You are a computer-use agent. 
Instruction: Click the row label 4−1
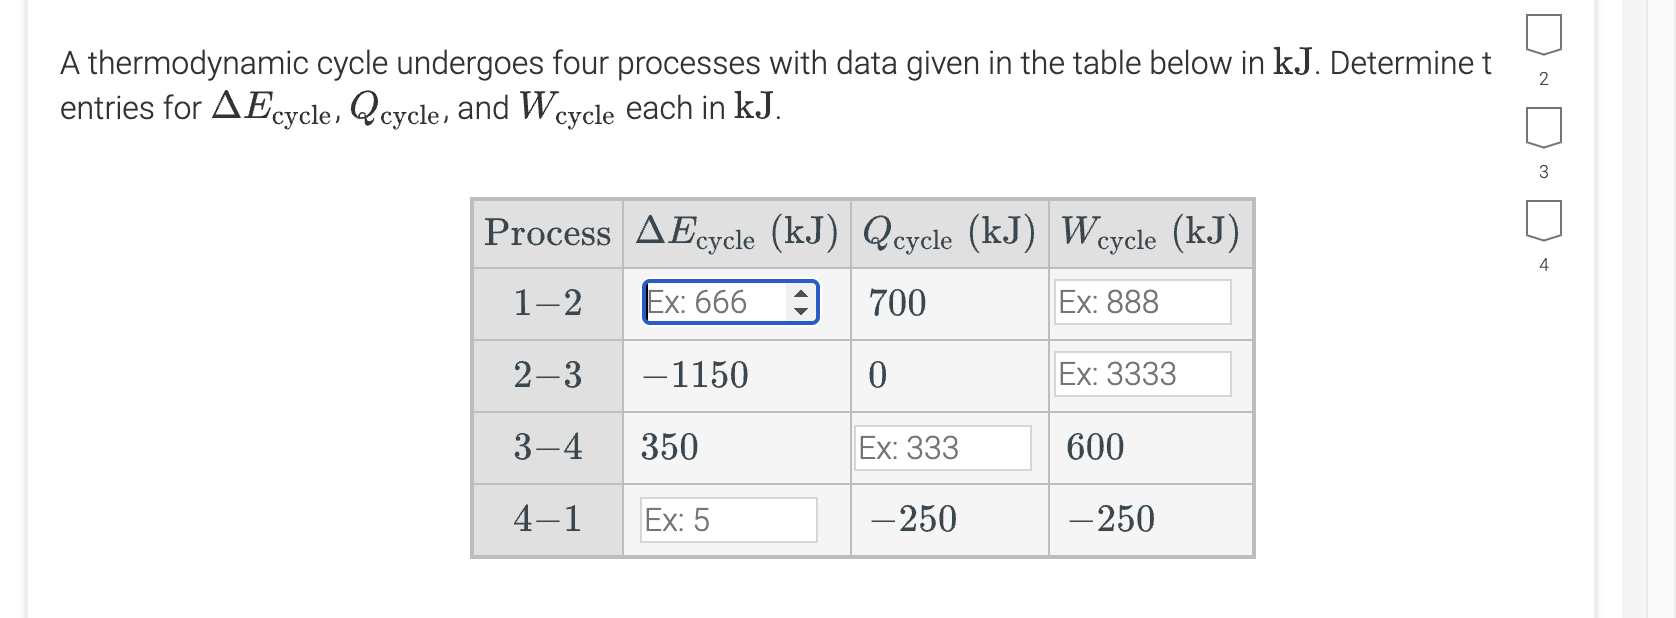547,518
